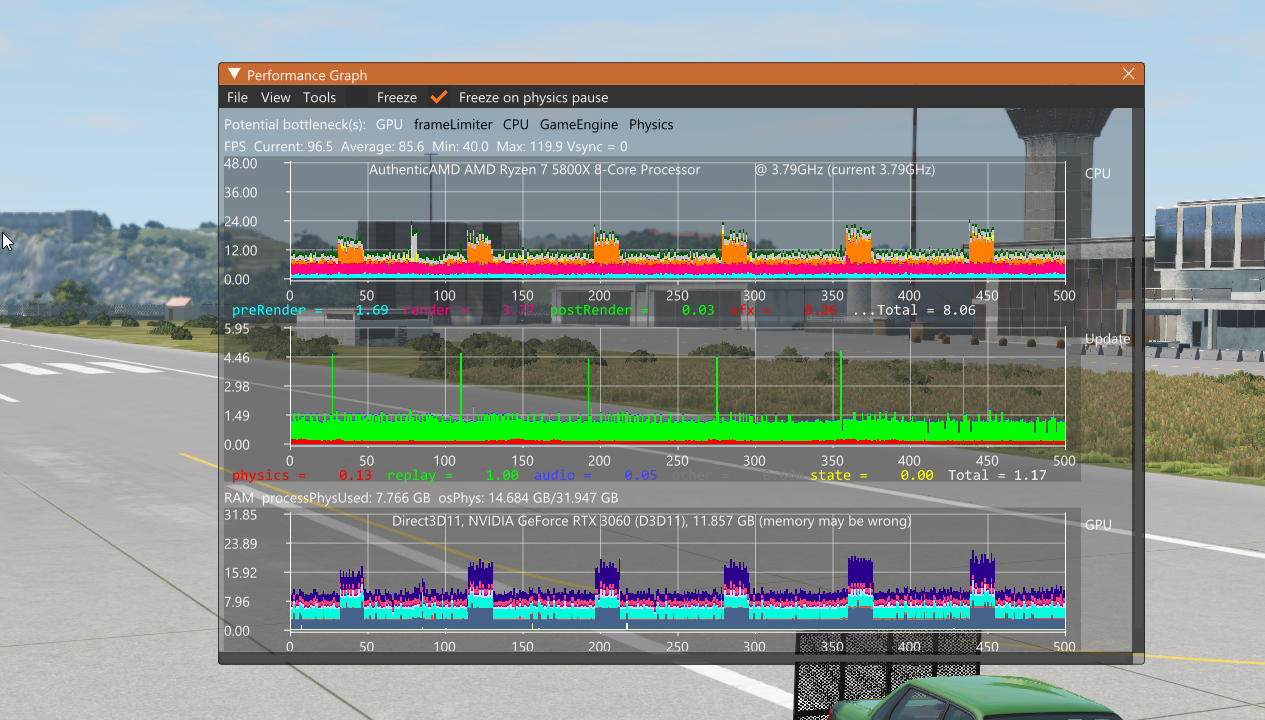Click the 'Average: 85.6' FPS value
The width and height of the screenshot is (1265, 720).
click(382, 146)
